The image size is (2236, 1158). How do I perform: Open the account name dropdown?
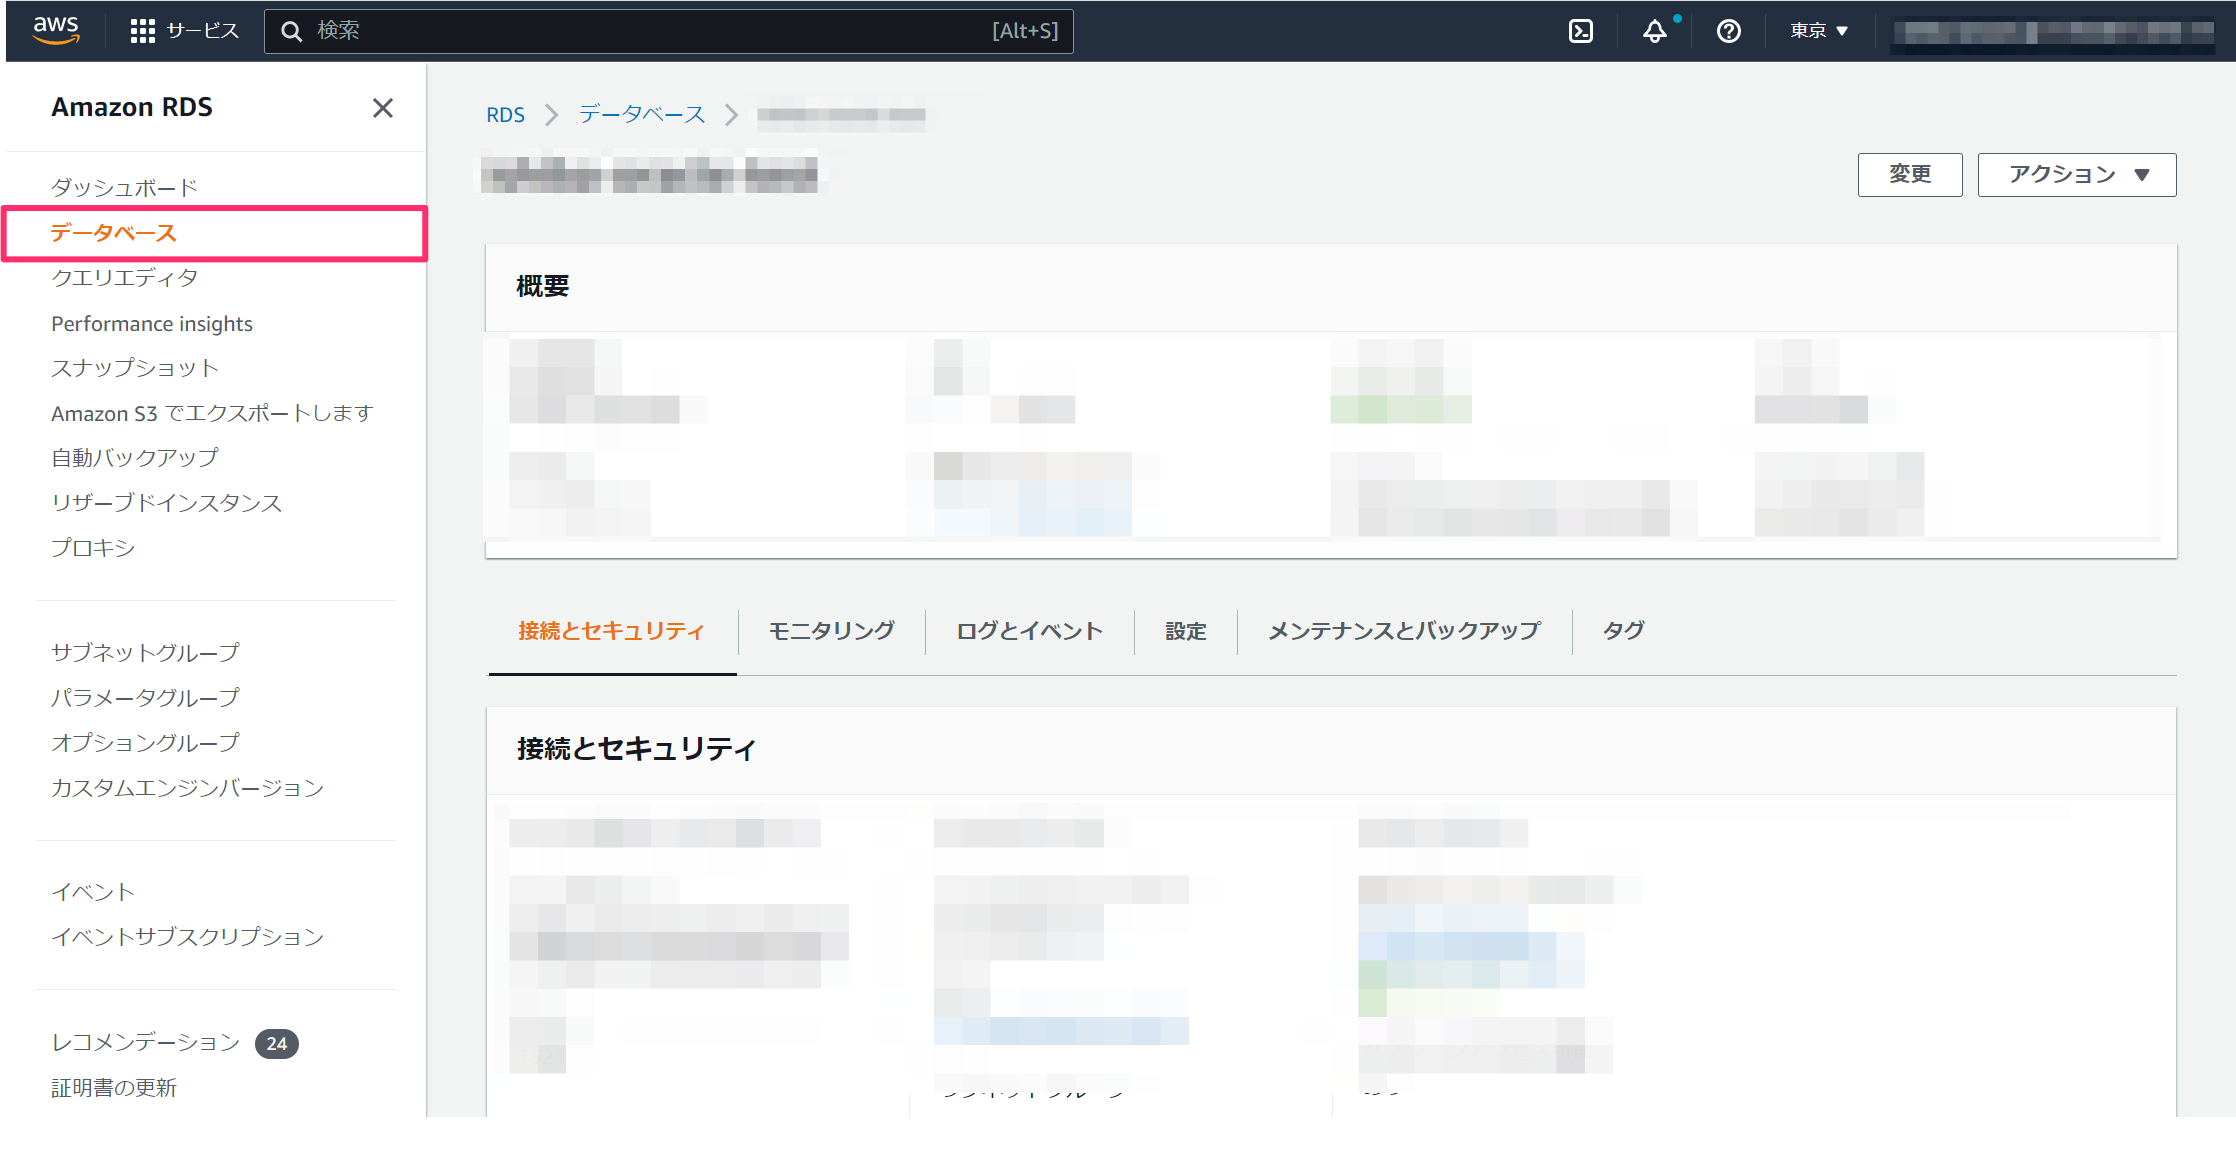click(2053, 32)
